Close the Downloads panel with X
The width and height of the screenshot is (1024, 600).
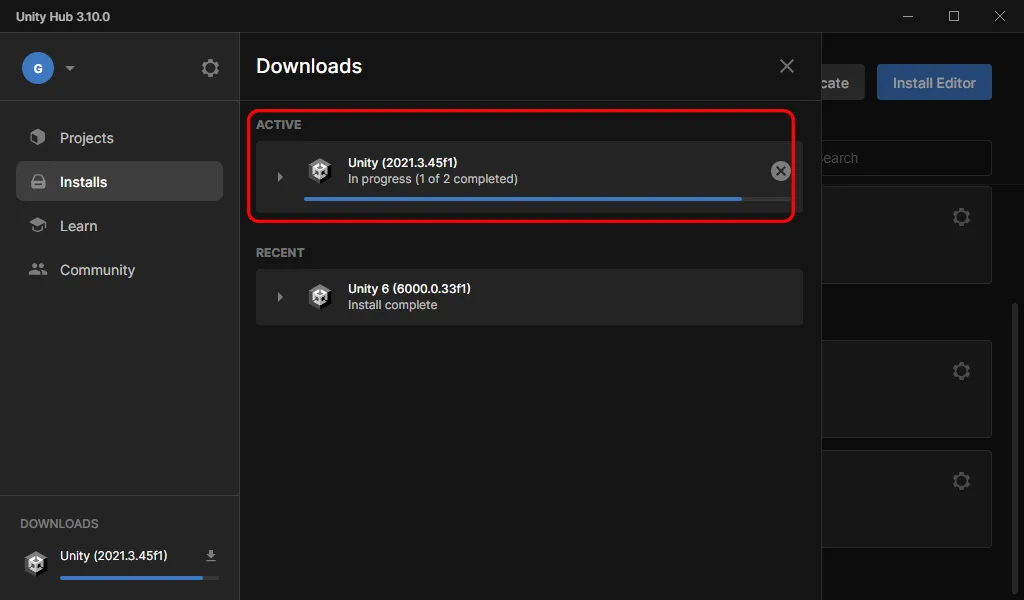point(787,66)
